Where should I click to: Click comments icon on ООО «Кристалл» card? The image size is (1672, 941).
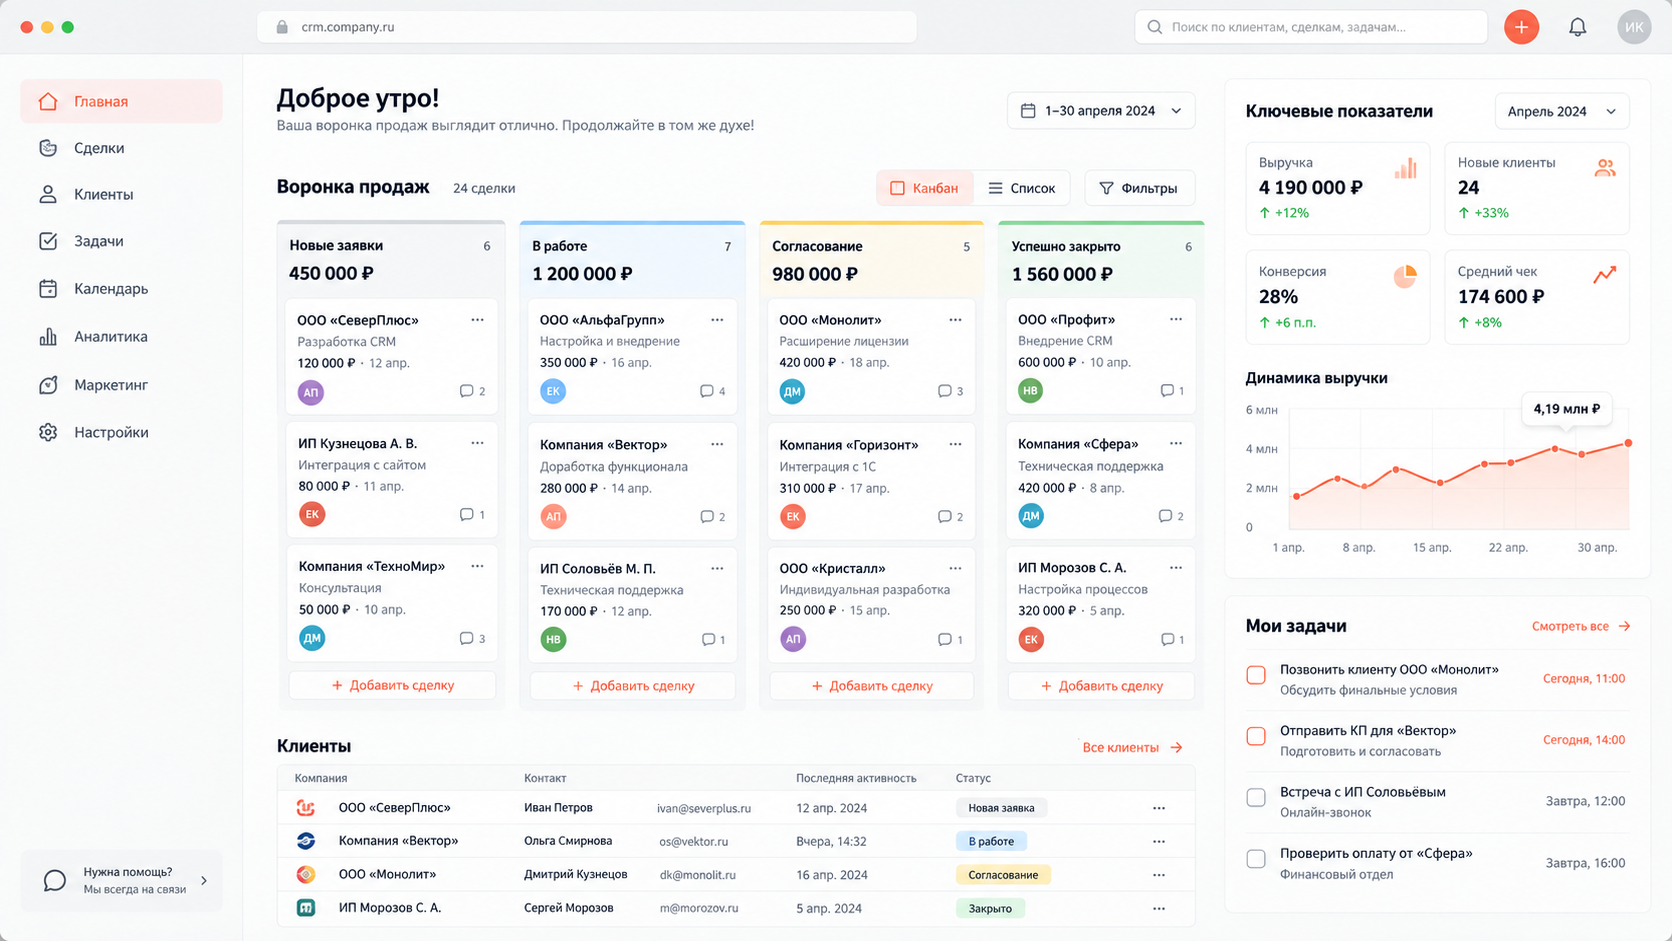point(945,640)
